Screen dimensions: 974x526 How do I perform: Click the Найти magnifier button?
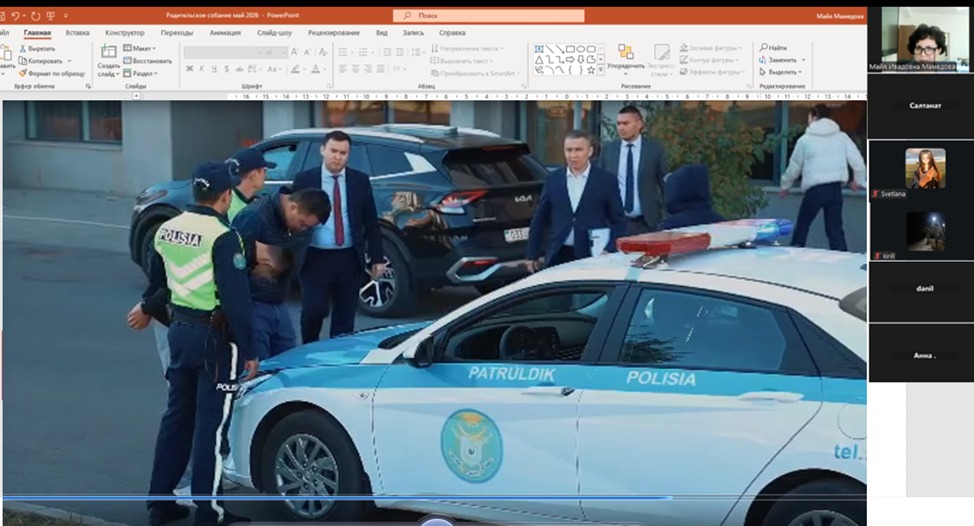click(773, 48)
